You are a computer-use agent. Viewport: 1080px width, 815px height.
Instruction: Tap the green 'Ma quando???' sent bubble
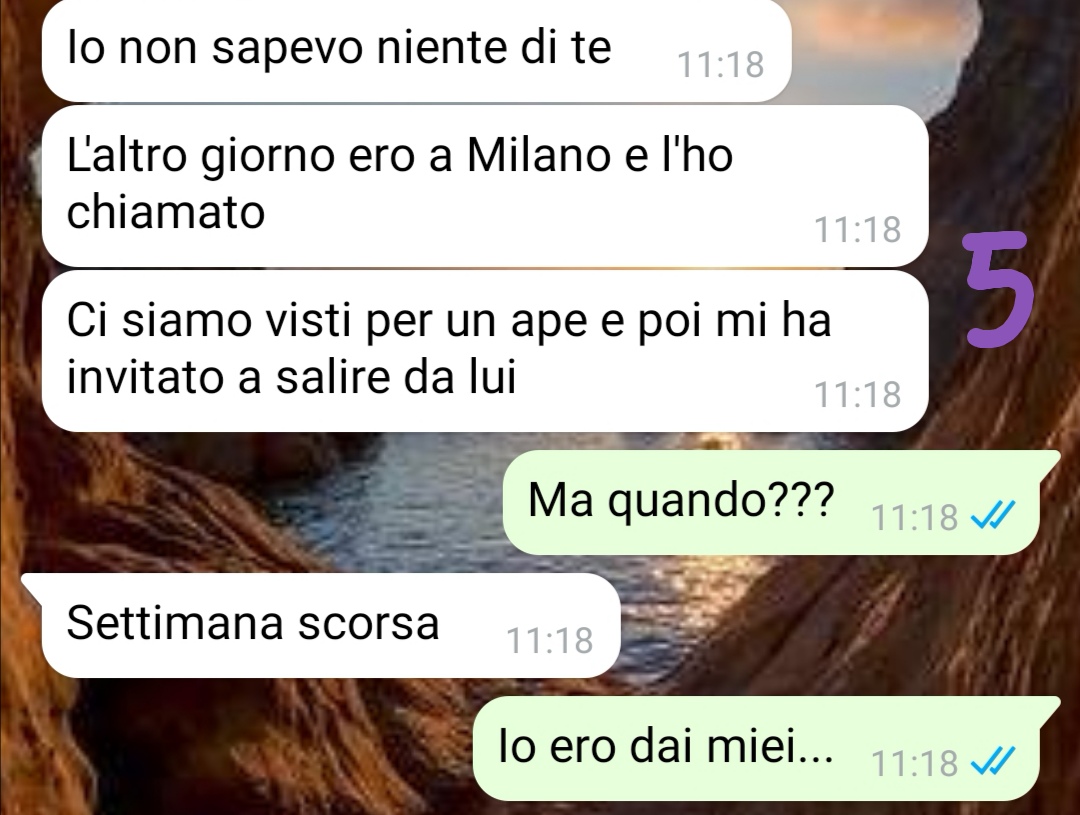[781, 502]
